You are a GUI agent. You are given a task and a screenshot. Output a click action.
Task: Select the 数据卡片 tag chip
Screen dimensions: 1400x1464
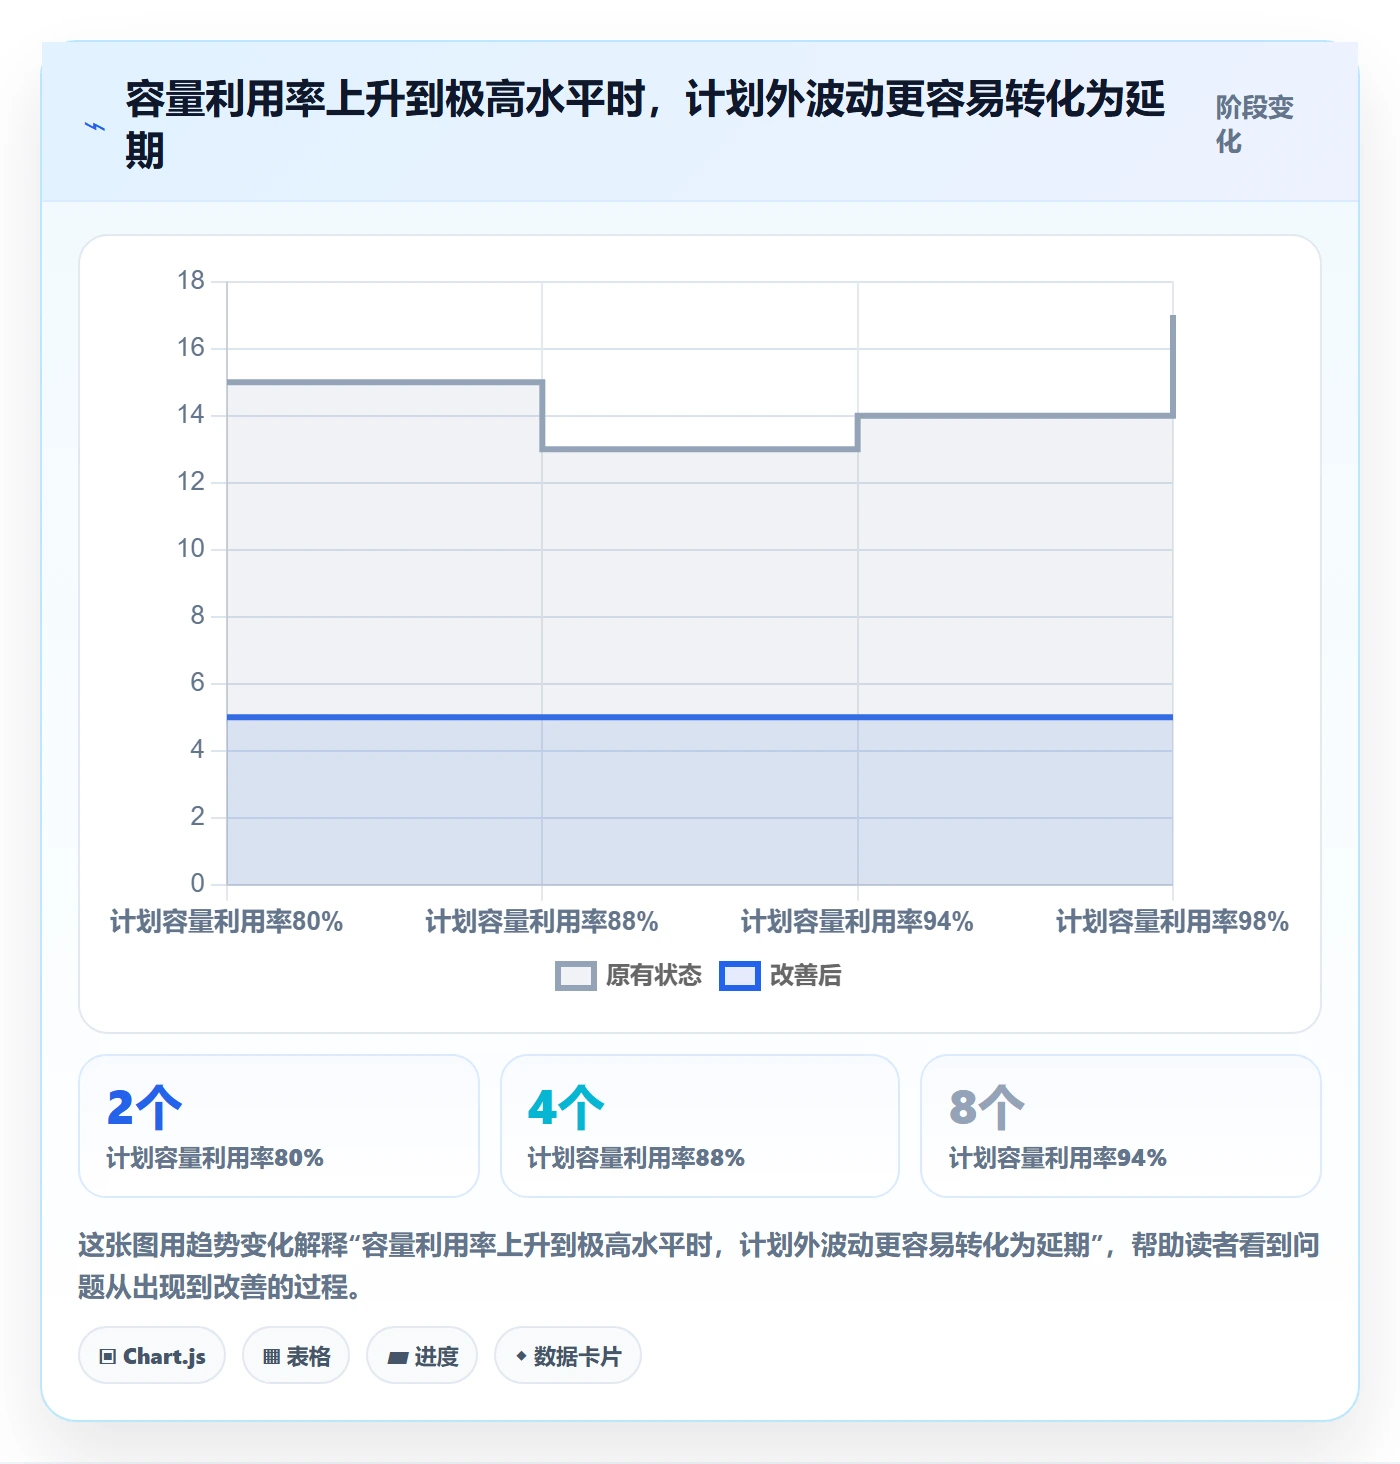tap(568, 1356)
